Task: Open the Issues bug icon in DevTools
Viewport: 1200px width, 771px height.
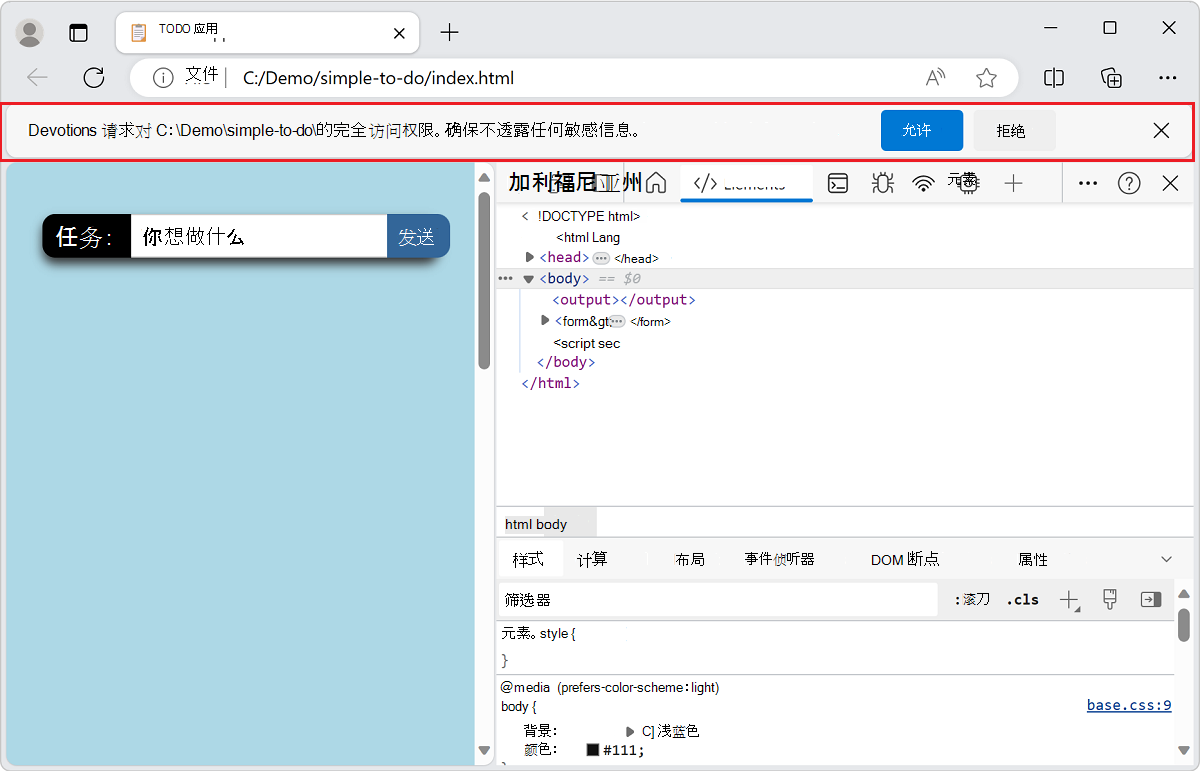Action: pyautogui.click(x=882, y=183)
